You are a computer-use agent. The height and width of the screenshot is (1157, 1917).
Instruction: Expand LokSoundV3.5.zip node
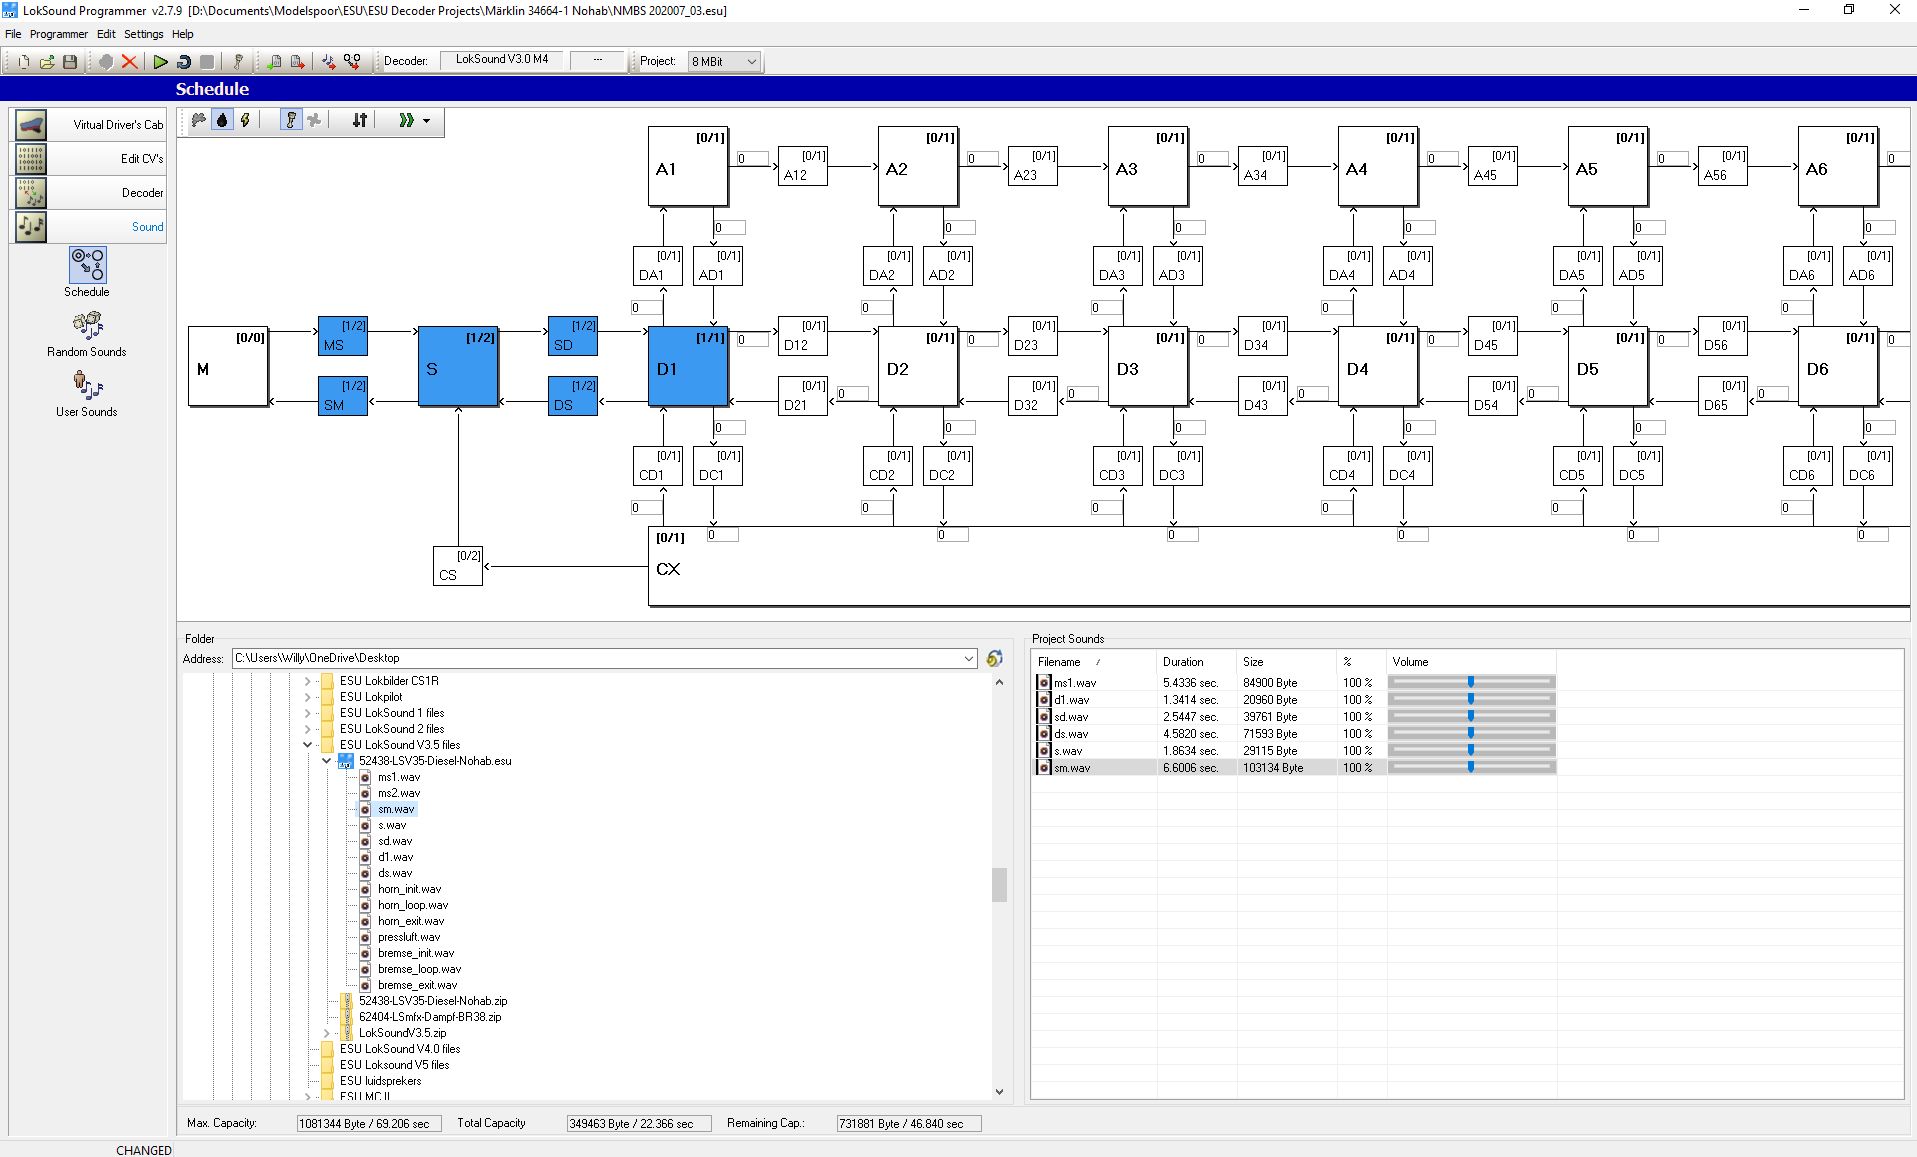tap(326, 1033)
